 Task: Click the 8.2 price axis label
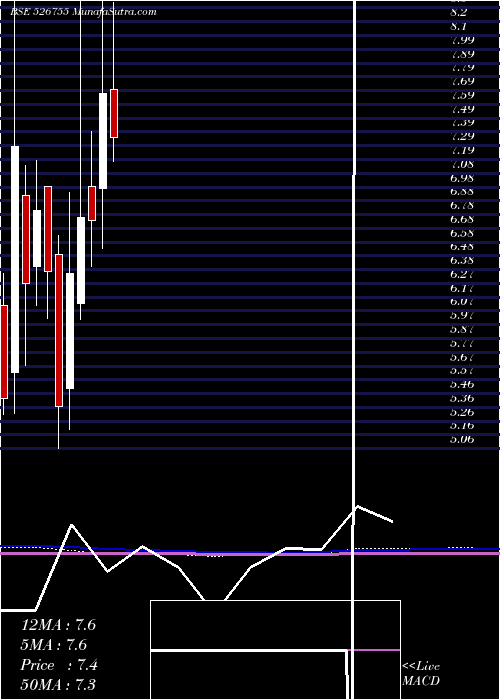(x=459, y=12)
